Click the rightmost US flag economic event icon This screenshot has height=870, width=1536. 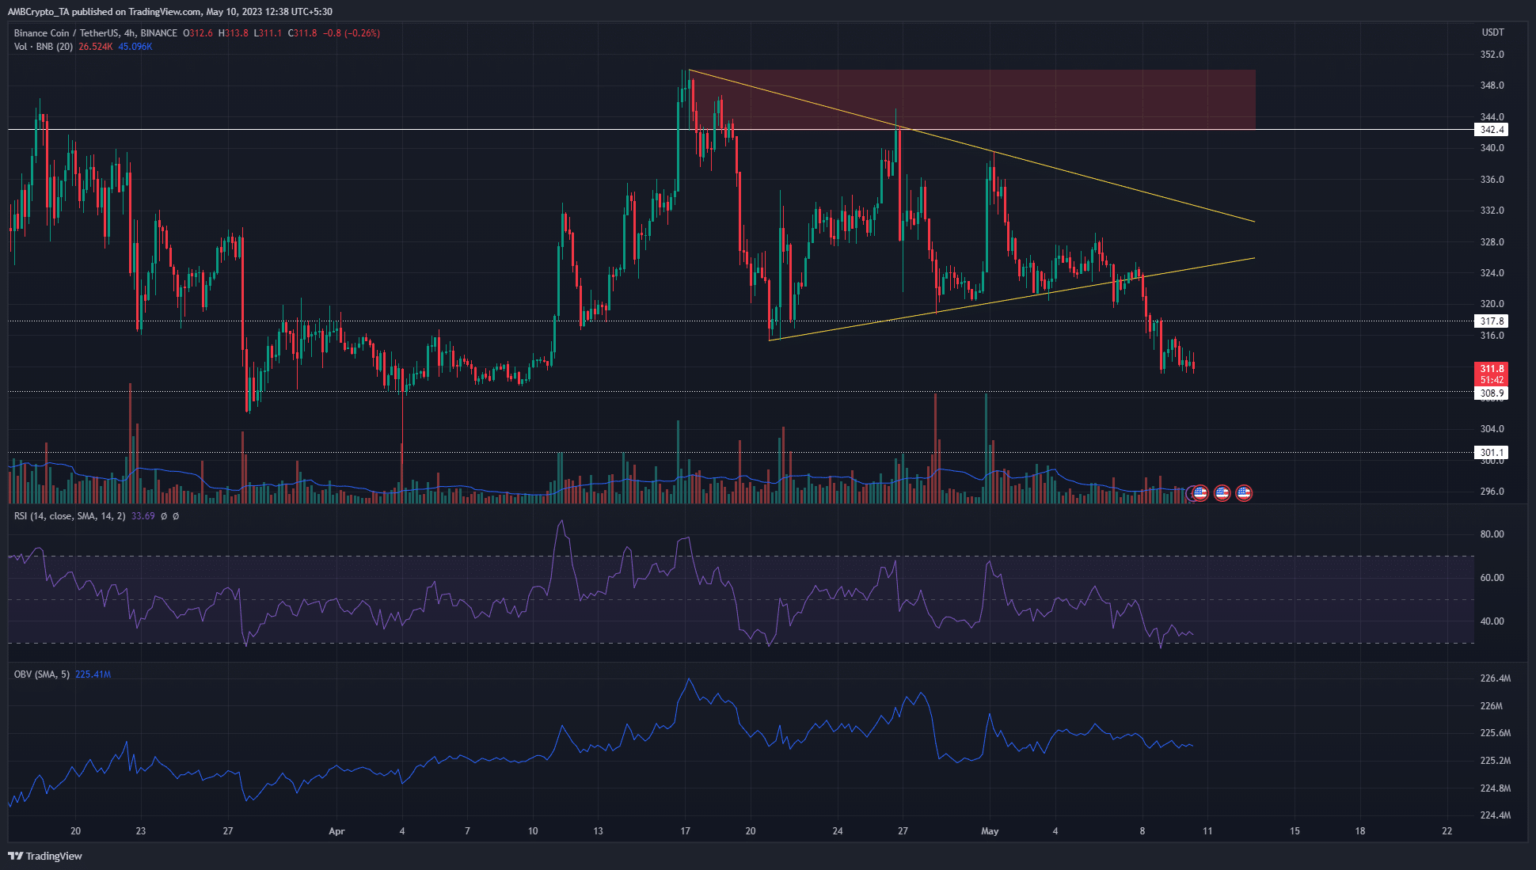1244,493
